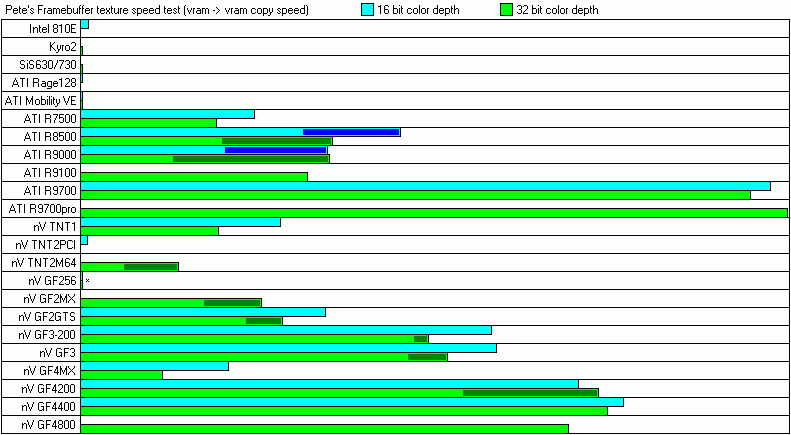Select the nV GF256 row label
791x435 pixels.
(x=53, y=281)
